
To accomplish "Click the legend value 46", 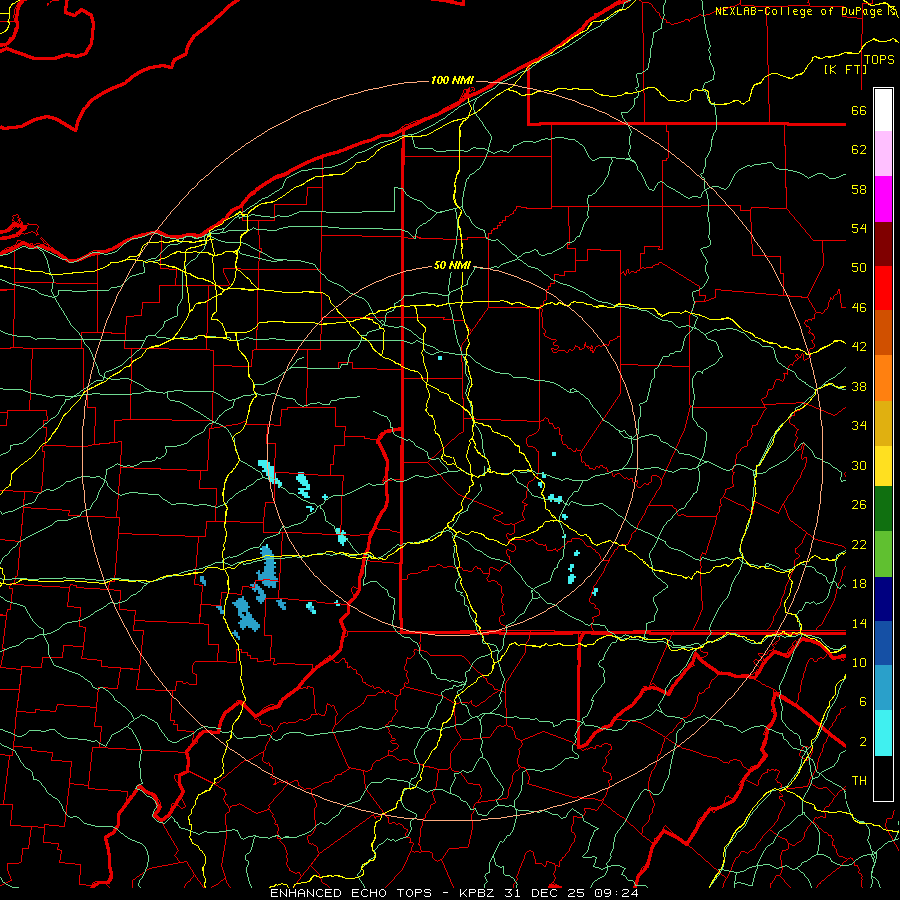I will (859, 308).
